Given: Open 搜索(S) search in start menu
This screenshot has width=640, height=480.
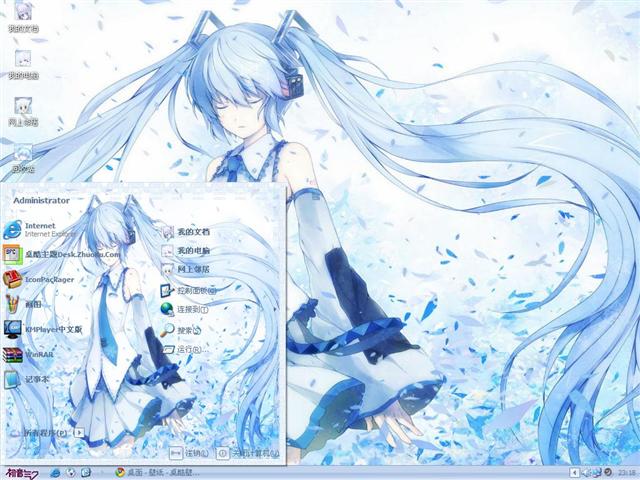Looking at the screenshot, I should (181, 330).
